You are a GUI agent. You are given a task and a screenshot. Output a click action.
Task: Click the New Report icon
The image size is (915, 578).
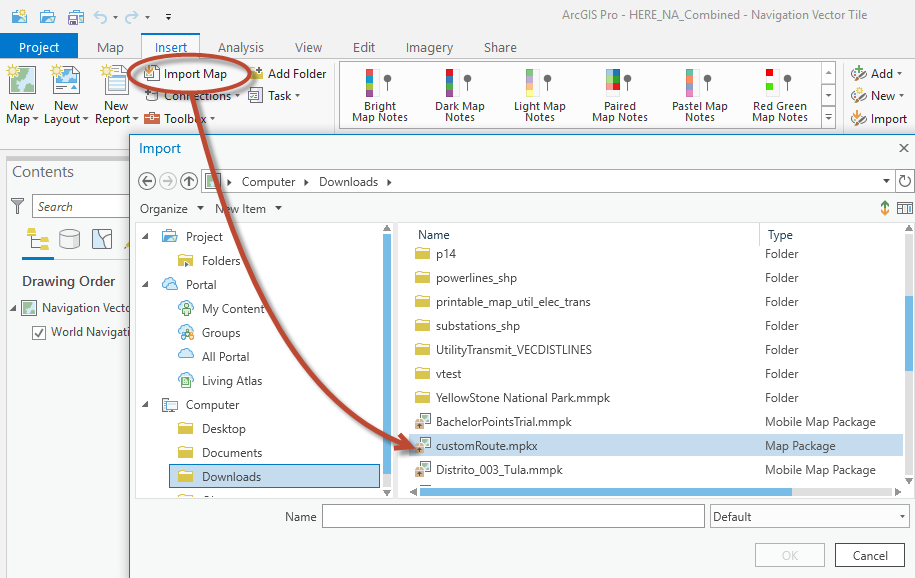[x=116, y=80]
